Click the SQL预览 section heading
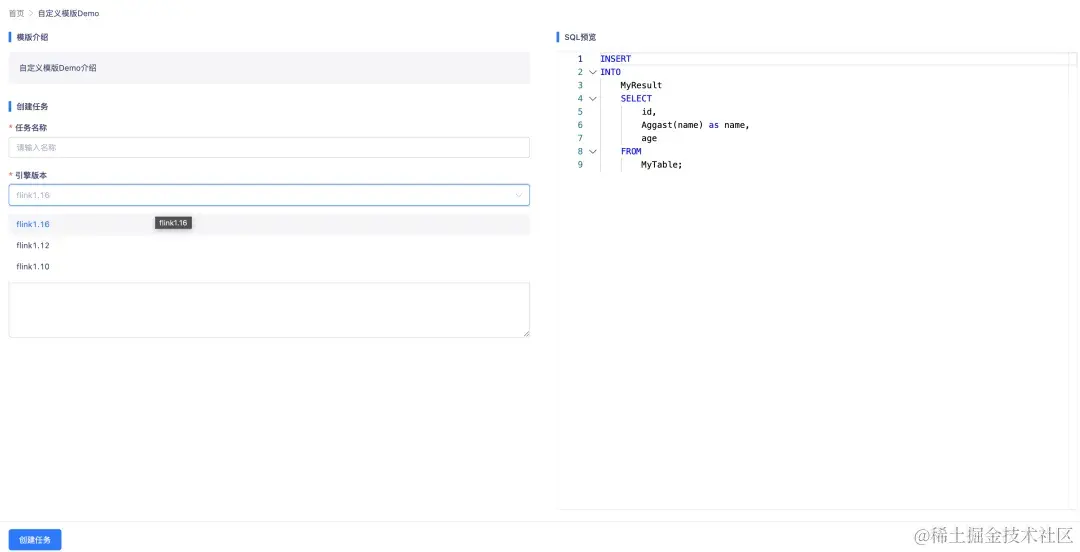 tap(580, 37)
